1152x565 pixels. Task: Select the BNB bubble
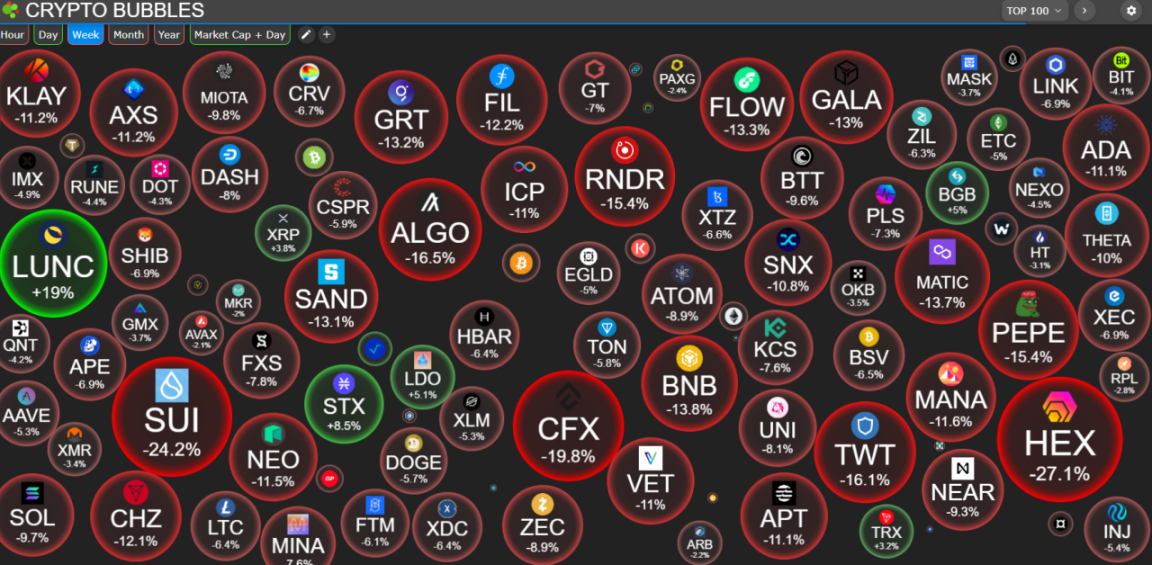pos(689,384)
